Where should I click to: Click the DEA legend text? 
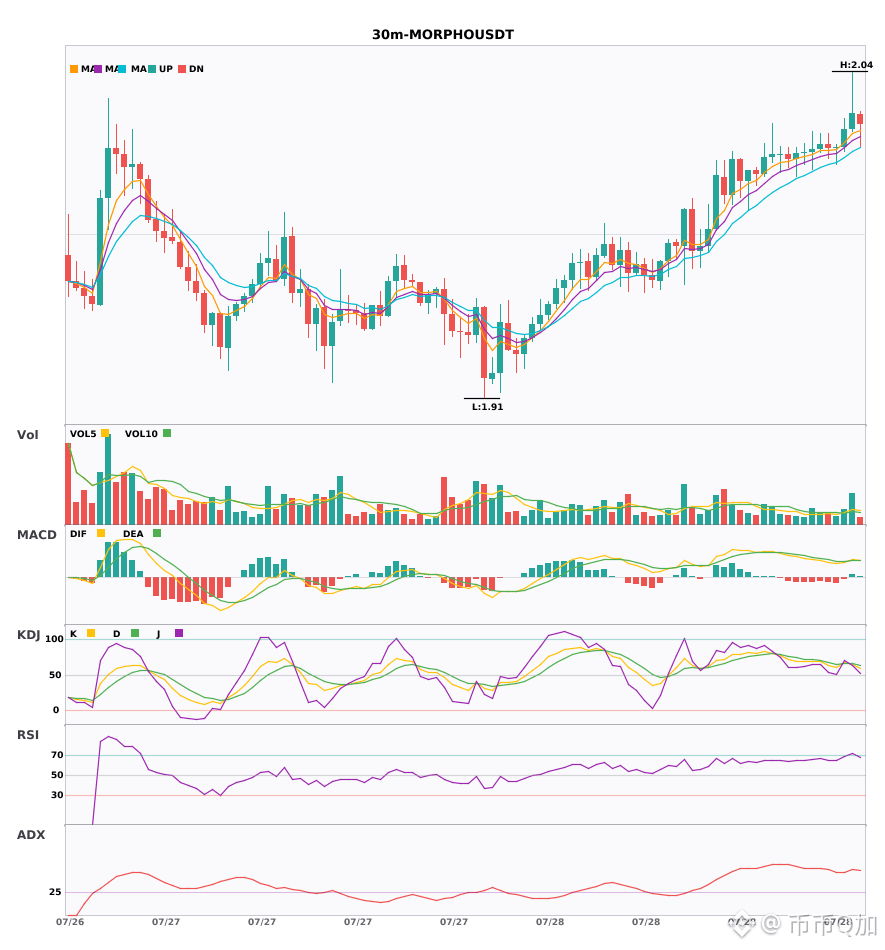133,534
